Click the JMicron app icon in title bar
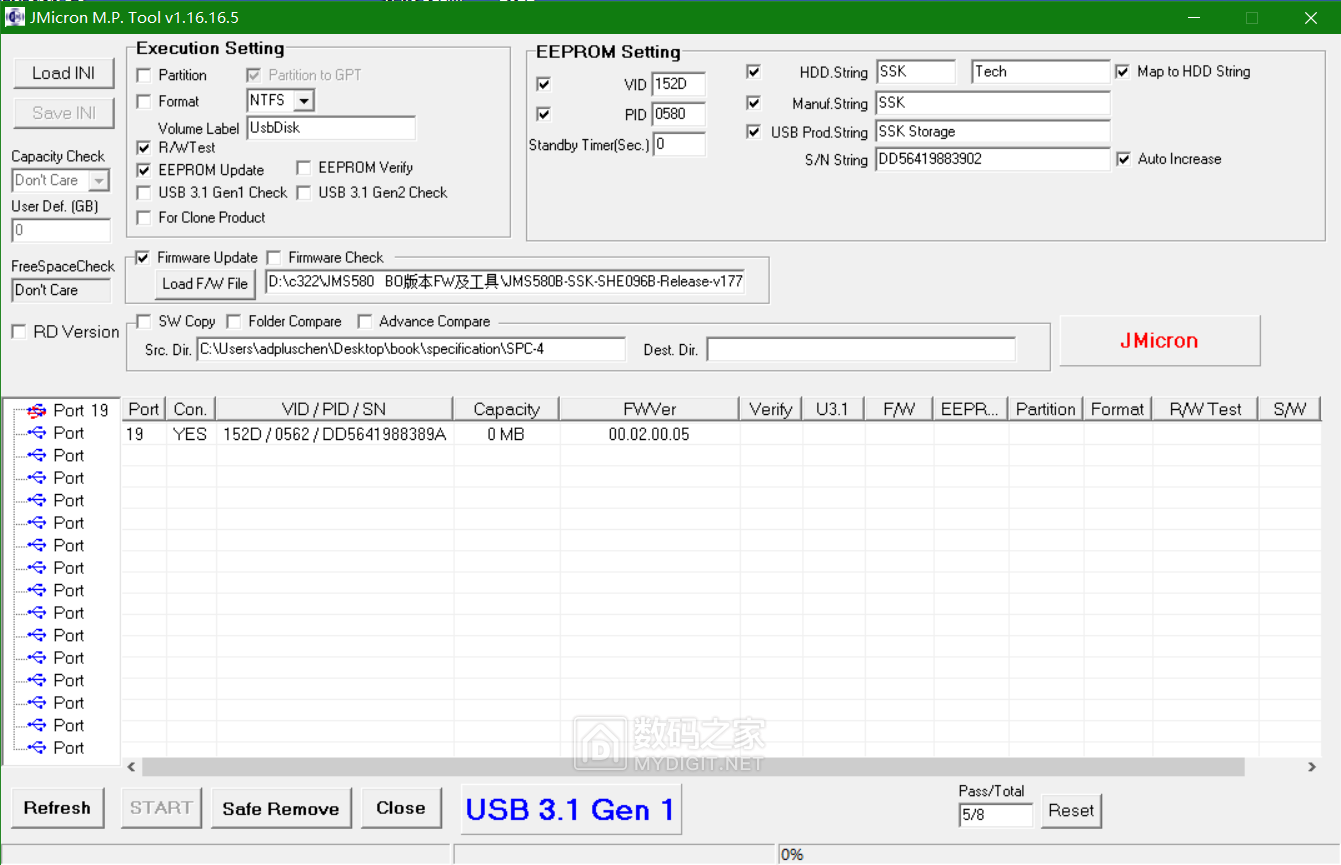Viewport: 1341px width, 865px height. pos(16,17)
